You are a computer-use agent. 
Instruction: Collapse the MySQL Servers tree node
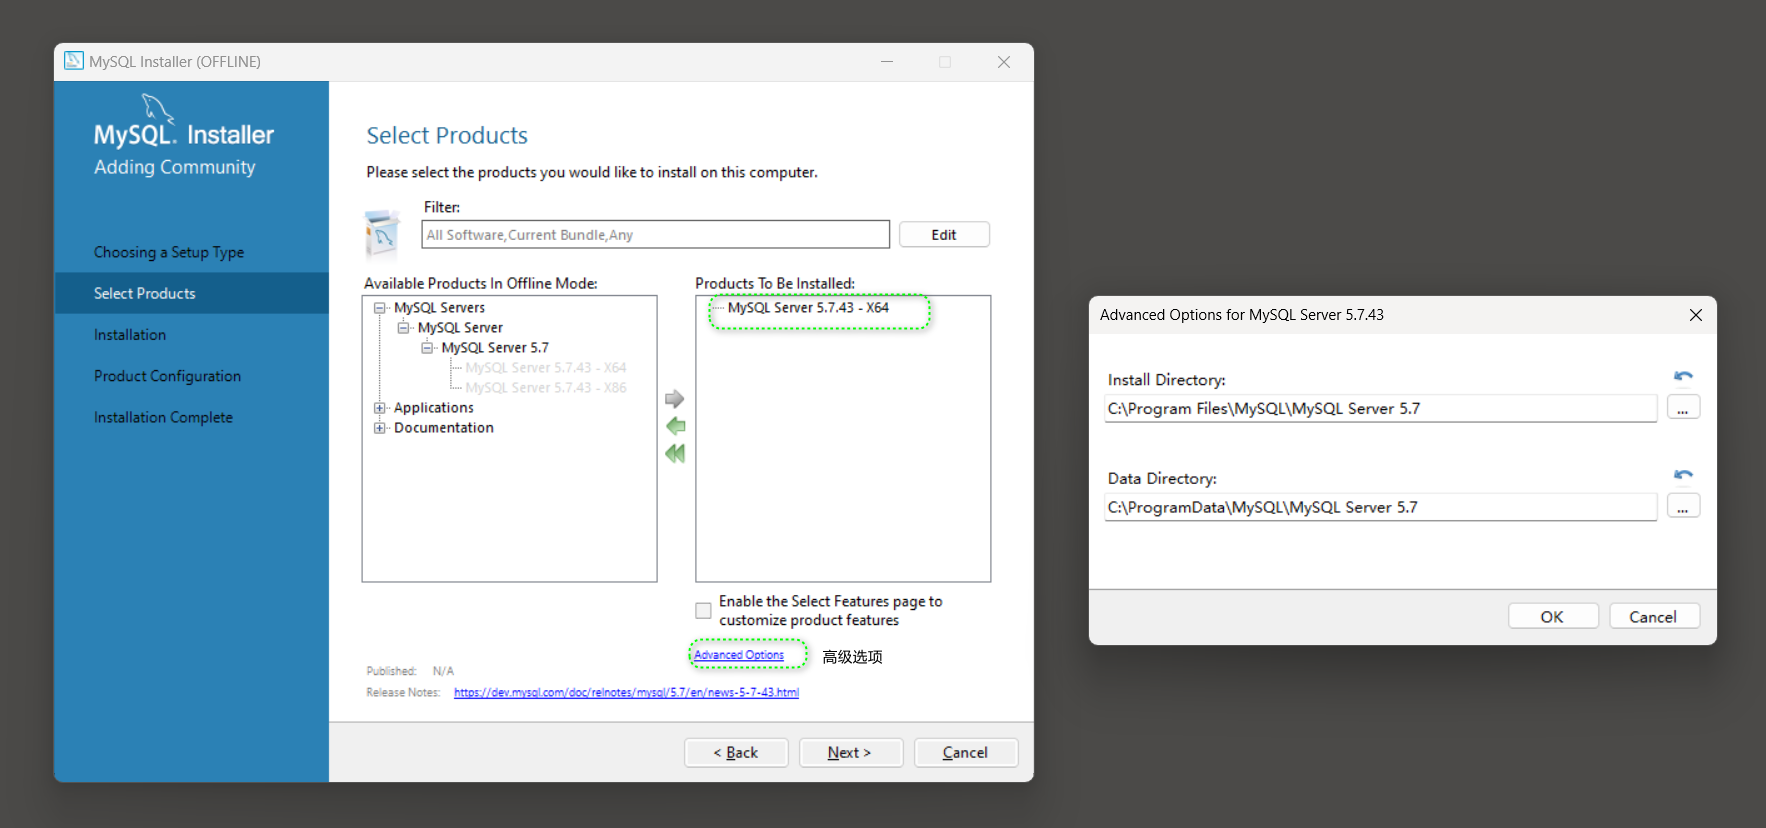tap(380, 308)
